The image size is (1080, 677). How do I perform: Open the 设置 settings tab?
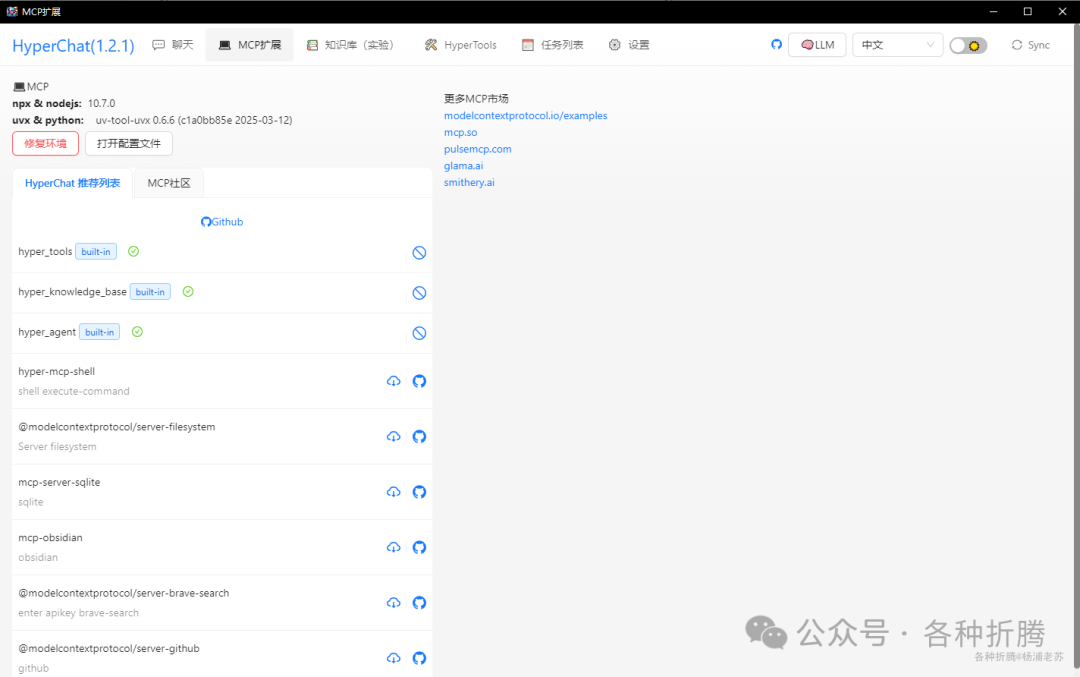[x=629, y=45]
